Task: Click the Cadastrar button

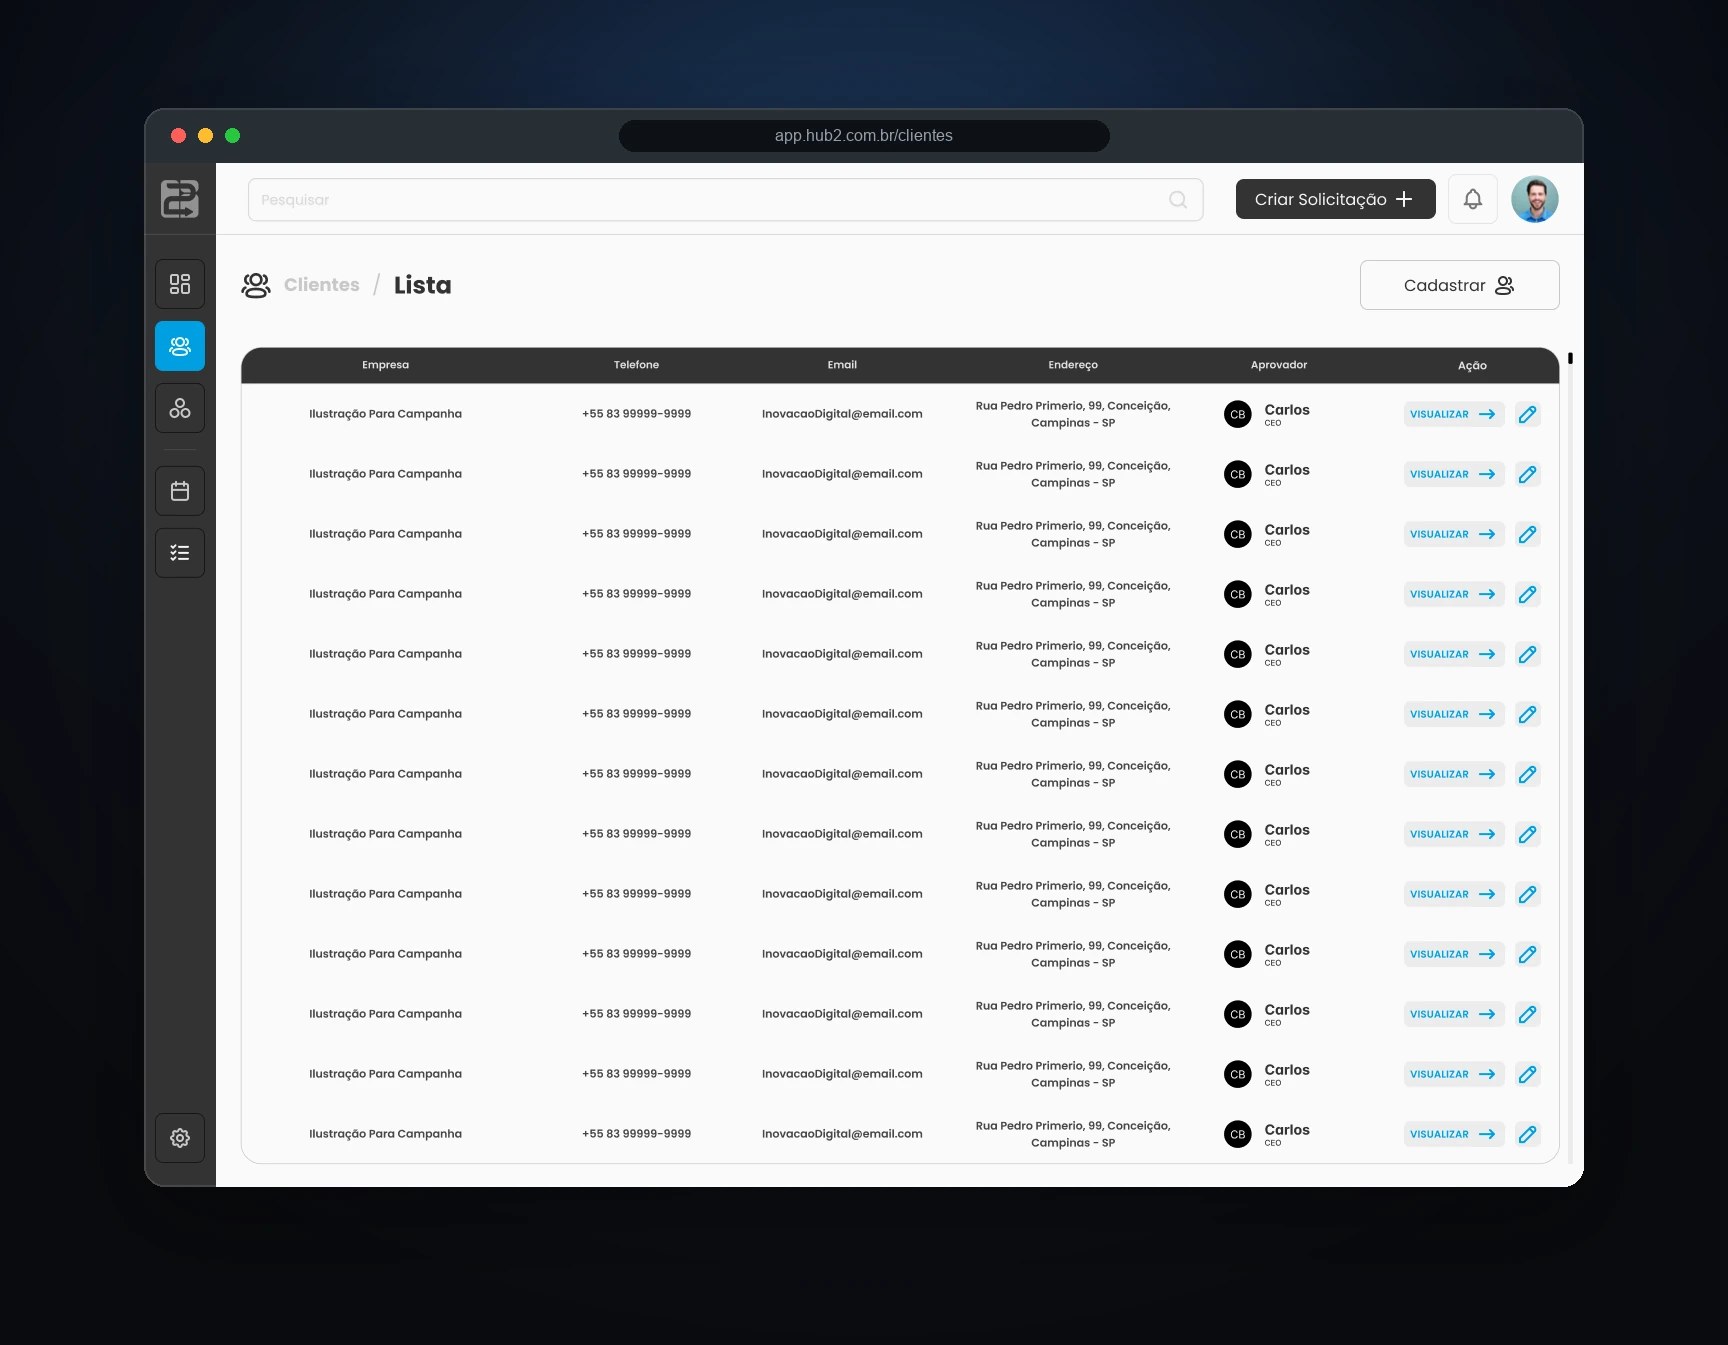Action: pos(1460,285)
